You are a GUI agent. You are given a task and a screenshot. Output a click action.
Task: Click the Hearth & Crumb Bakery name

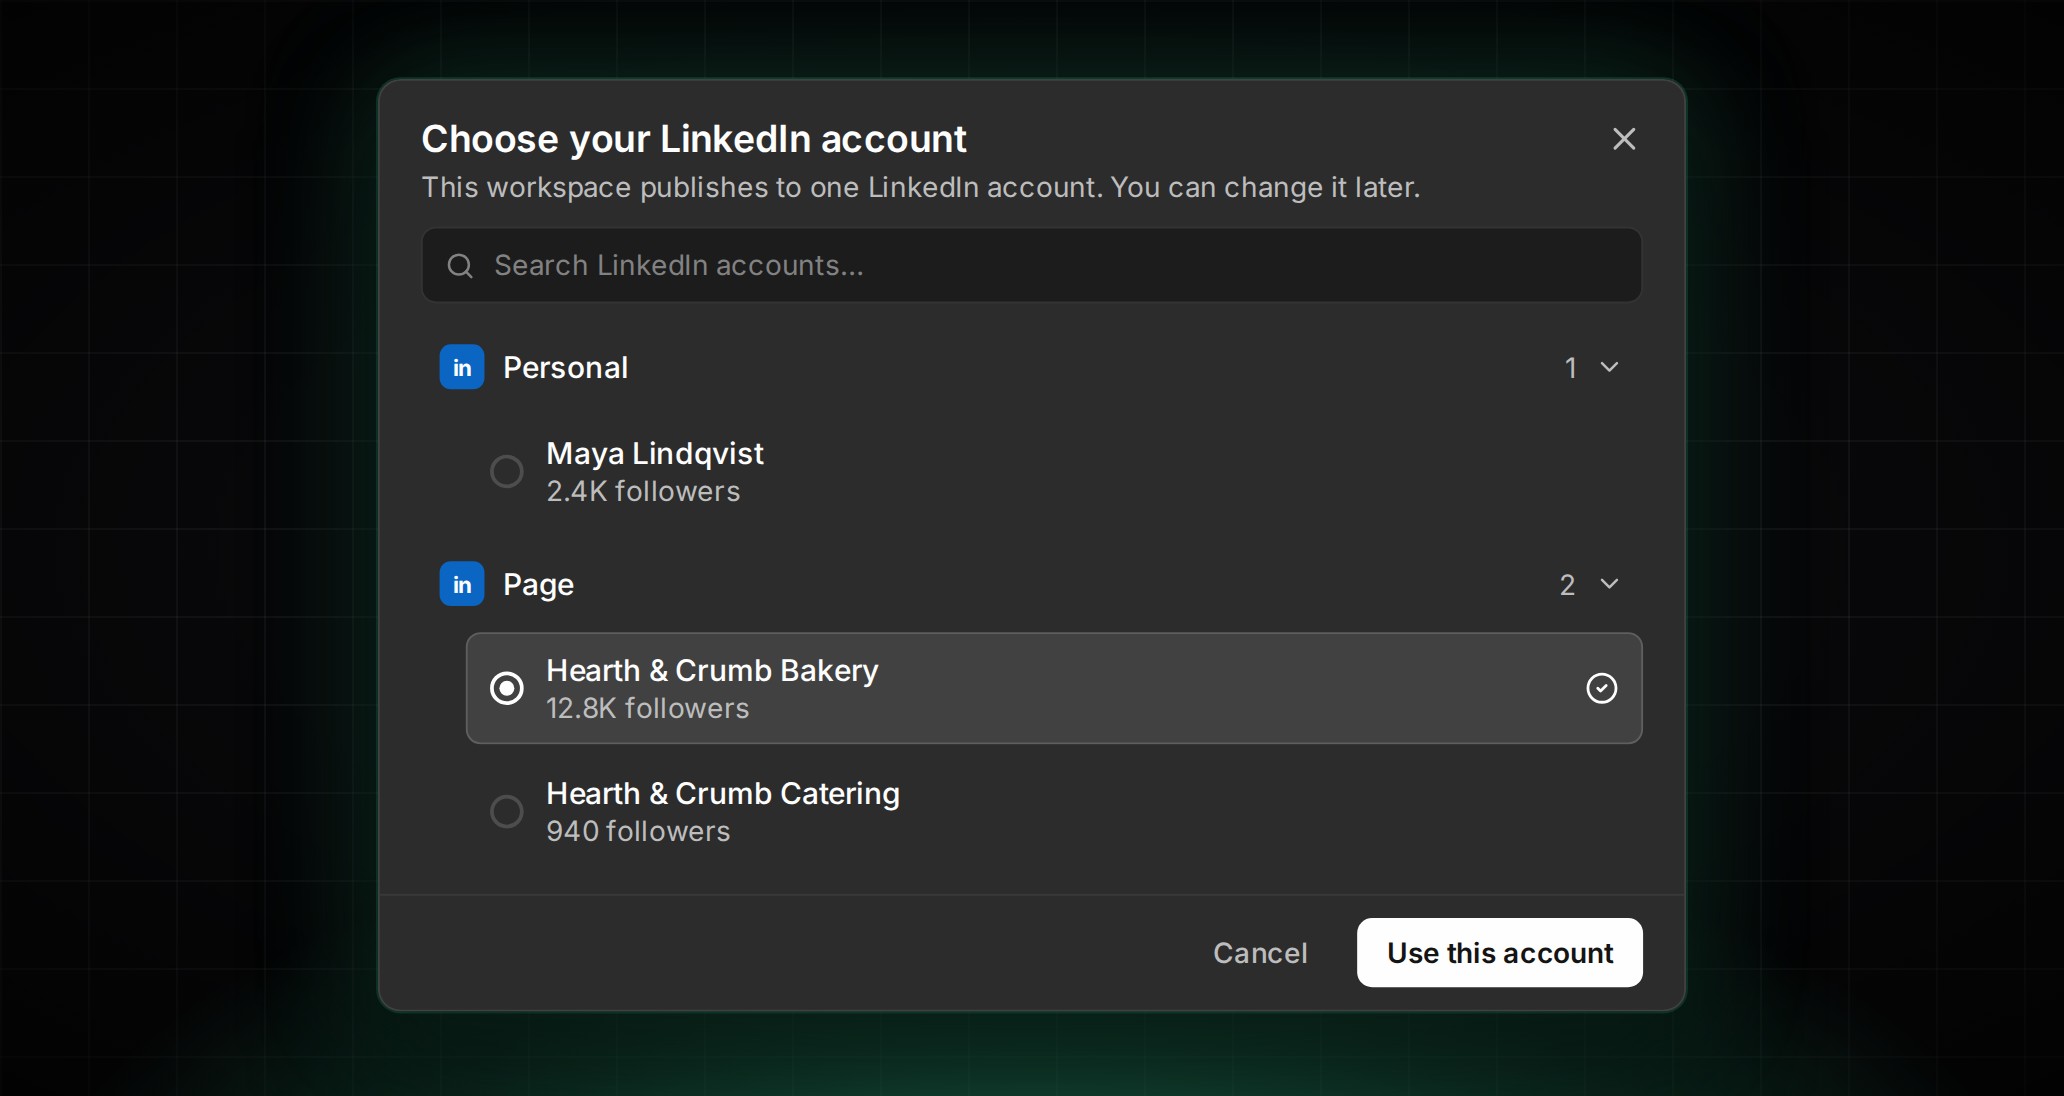[x=712, y=670]
